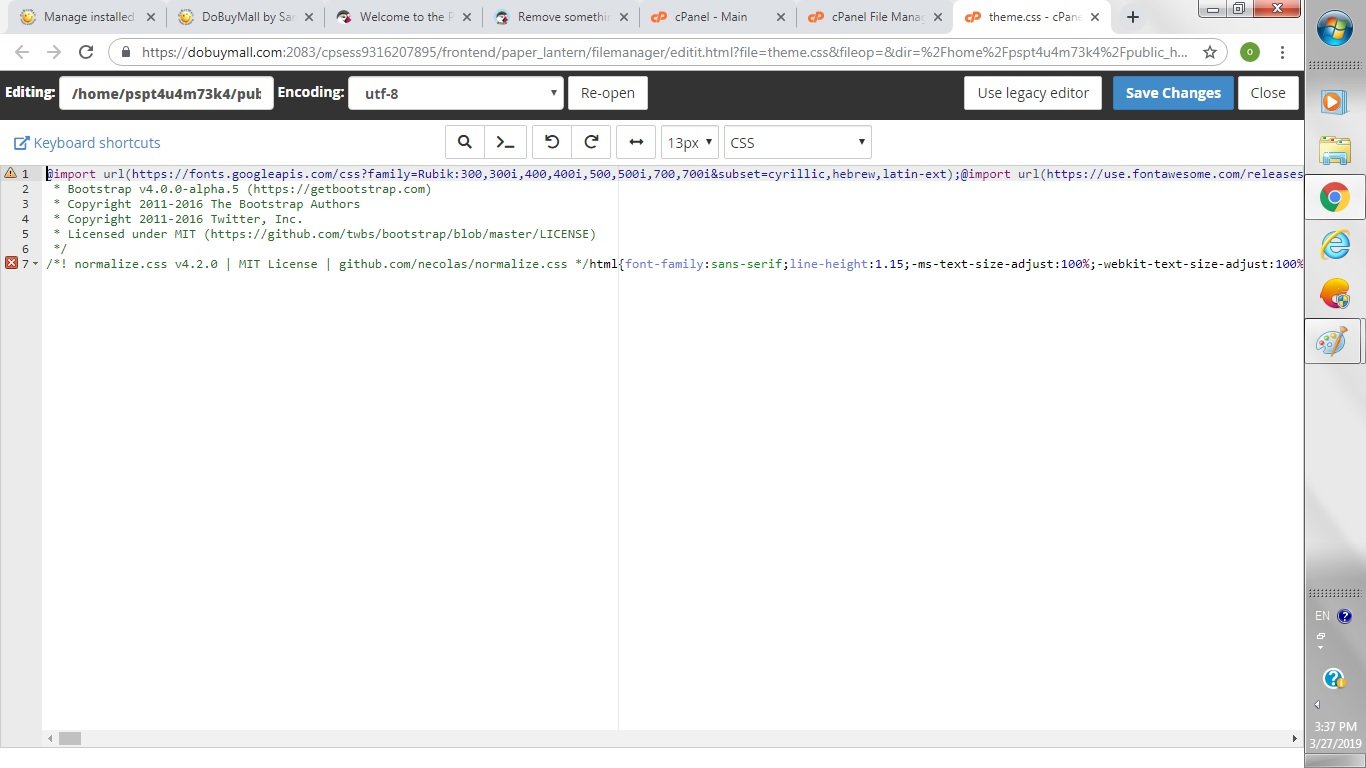Close the editor with Close button
Viewport: 1366px width, 768px height.
(1268, 93)
